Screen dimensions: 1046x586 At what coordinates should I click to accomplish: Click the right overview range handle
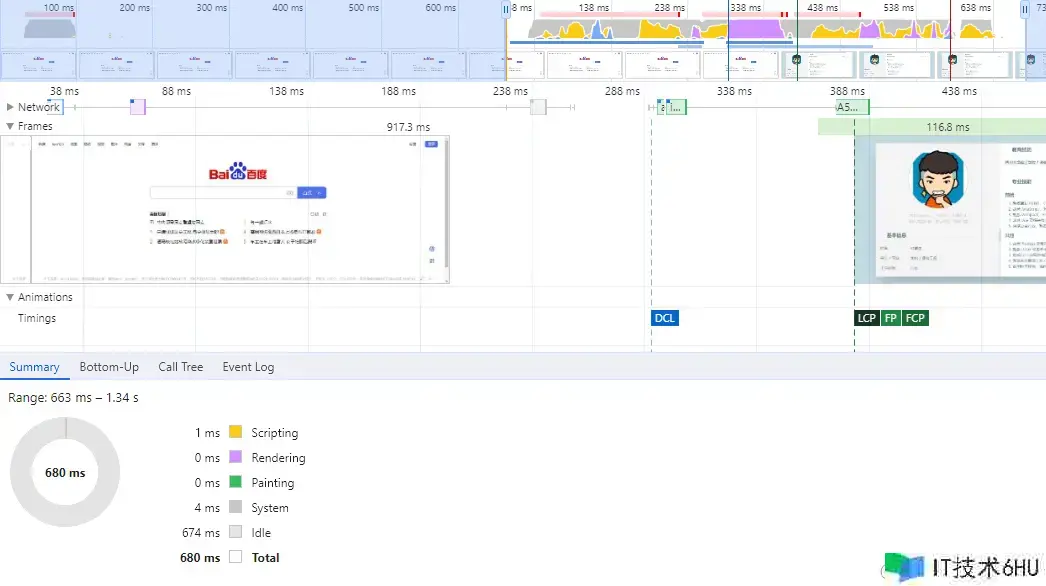[x=1025, y=9]
